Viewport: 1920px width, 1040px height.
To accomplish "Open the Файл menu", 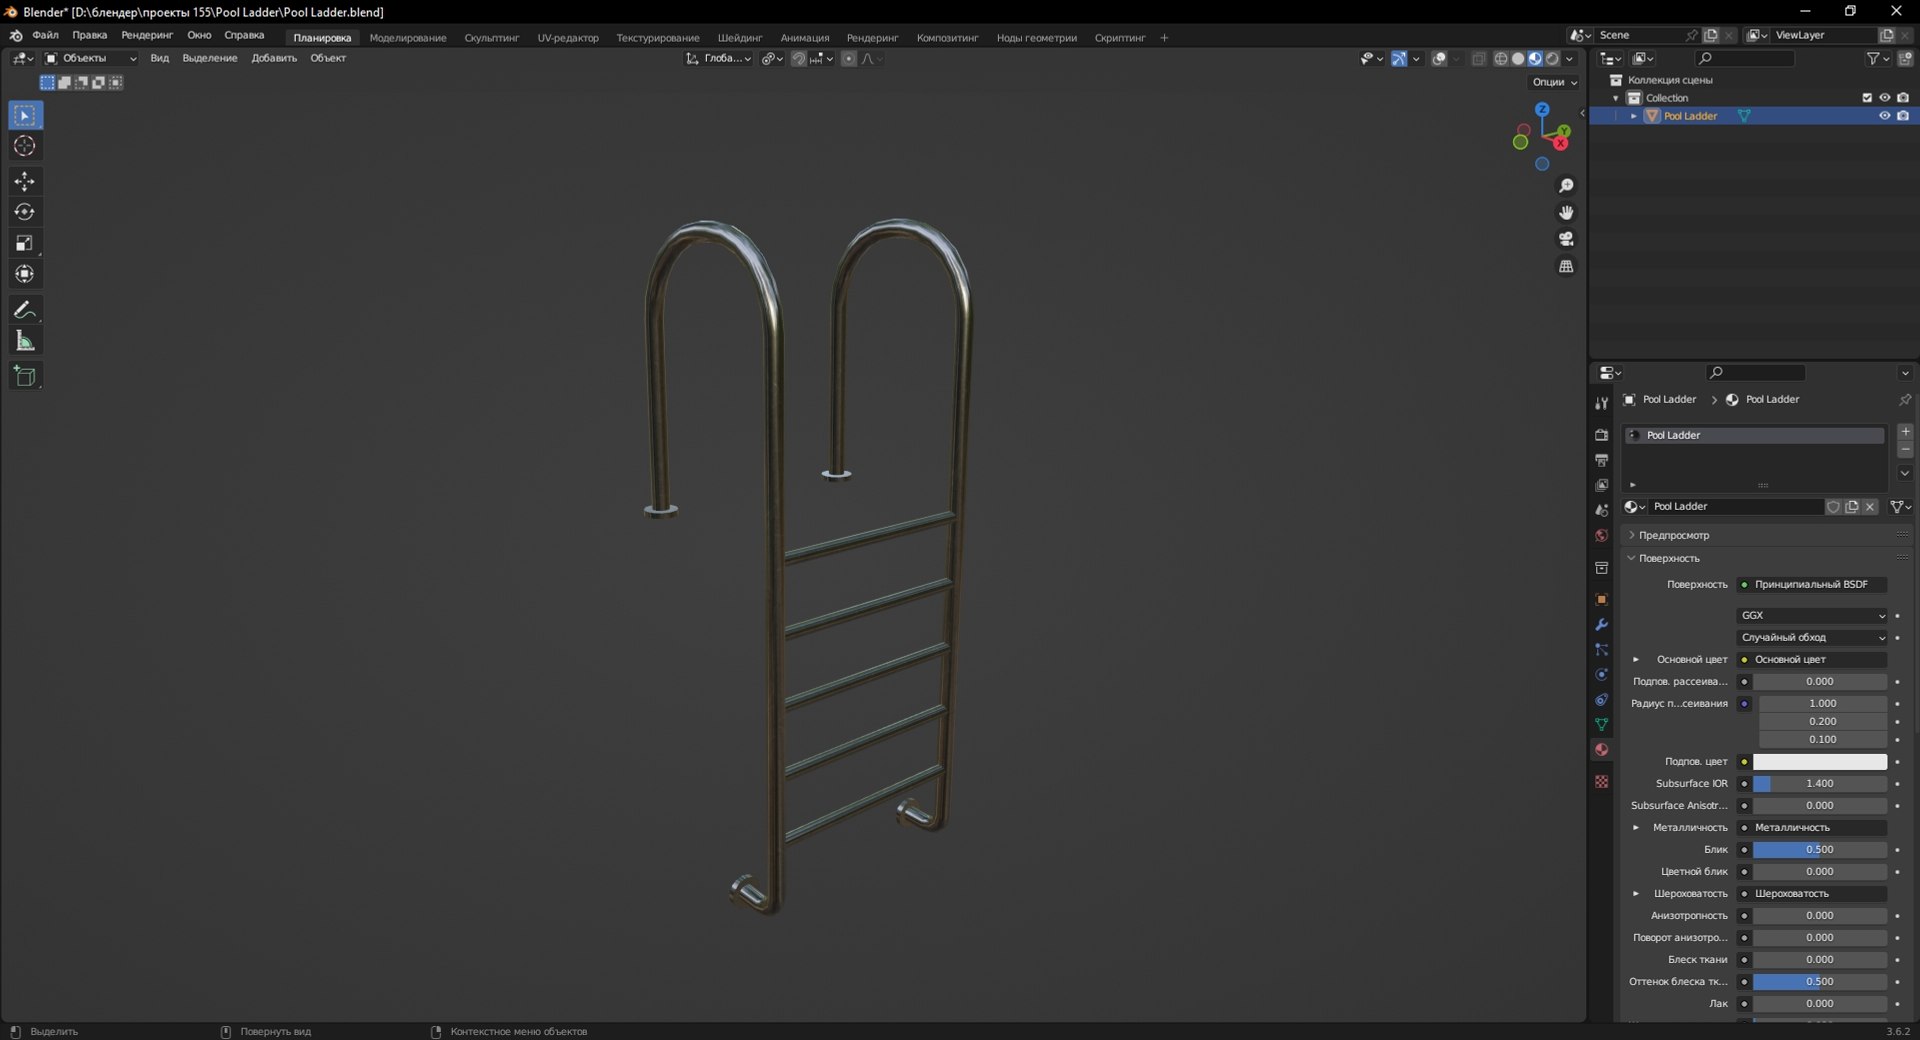I will [45, 35].
